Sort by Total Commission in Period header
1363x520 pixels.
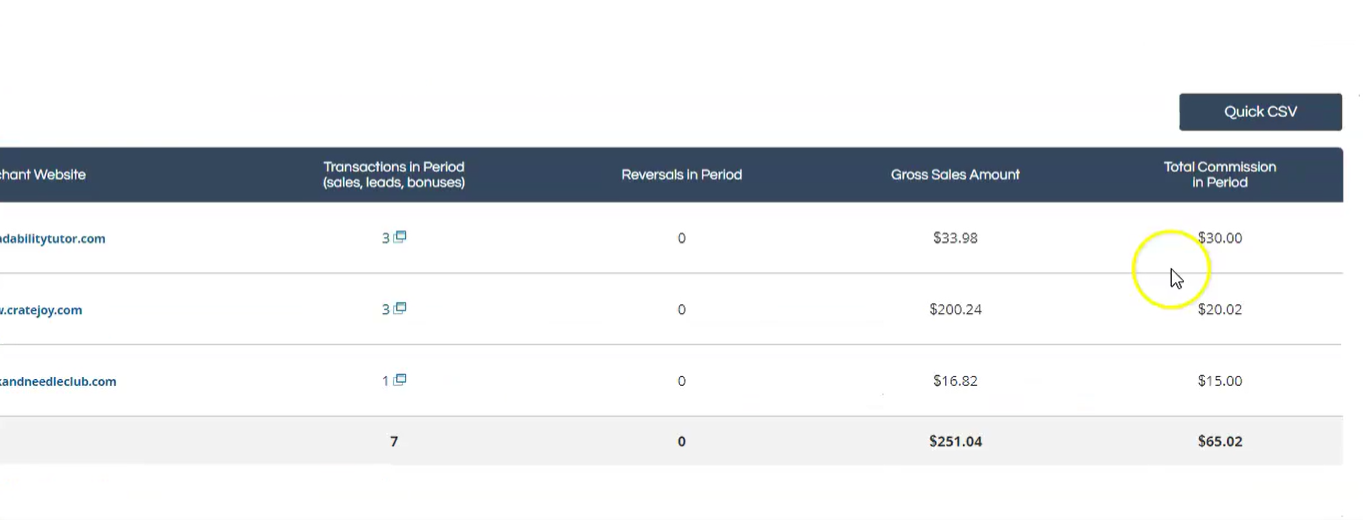(1220, 175)
